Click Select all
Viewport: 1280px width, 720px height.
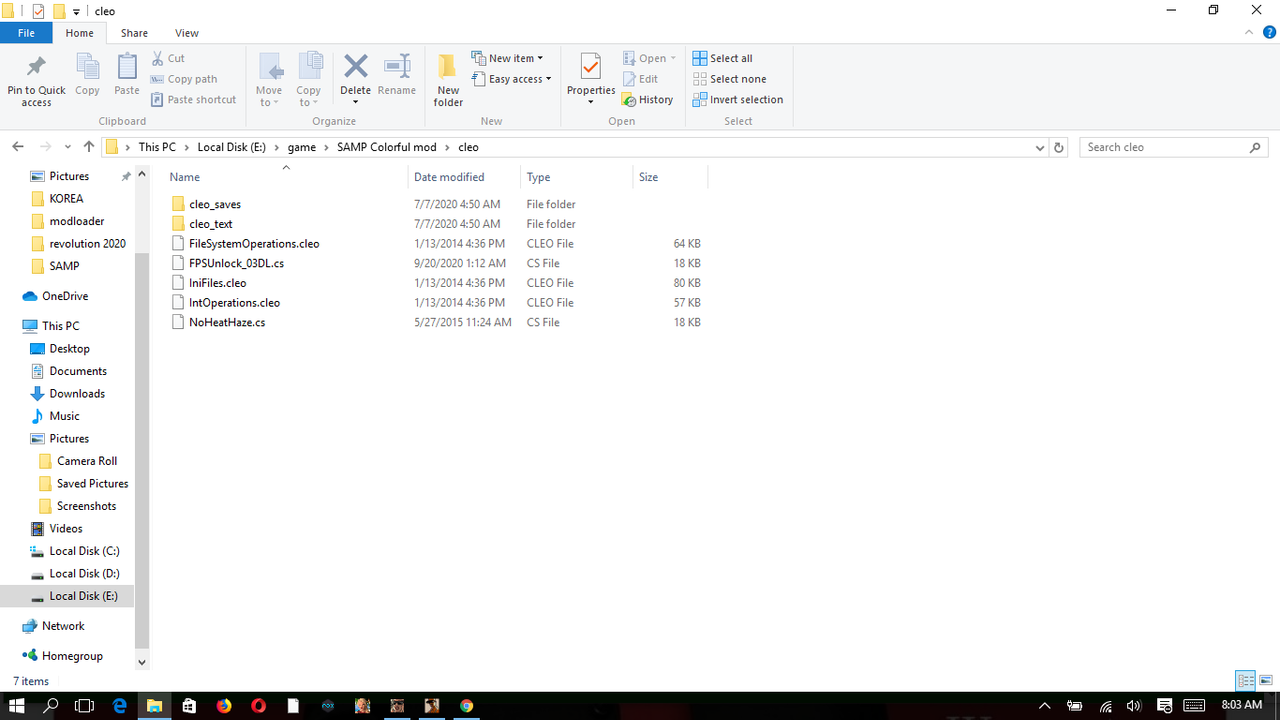pyautogui.click(x=723, y=58)
